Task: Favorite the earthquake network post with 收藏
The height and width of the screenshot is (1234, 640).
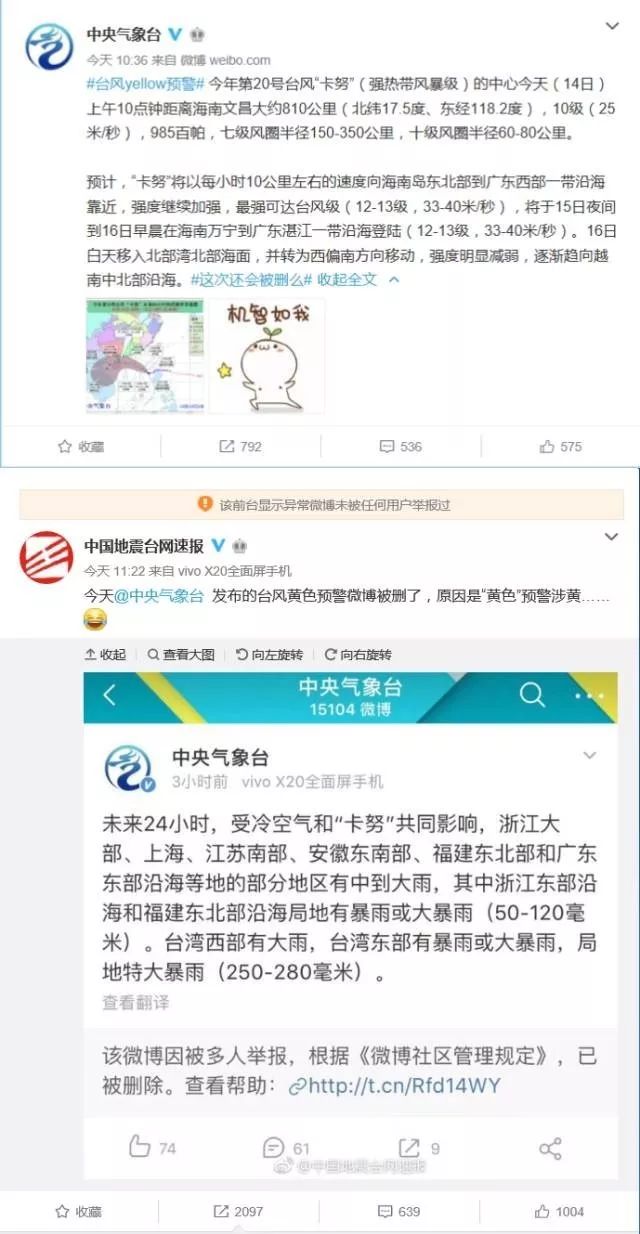Action: (79, 1211)
